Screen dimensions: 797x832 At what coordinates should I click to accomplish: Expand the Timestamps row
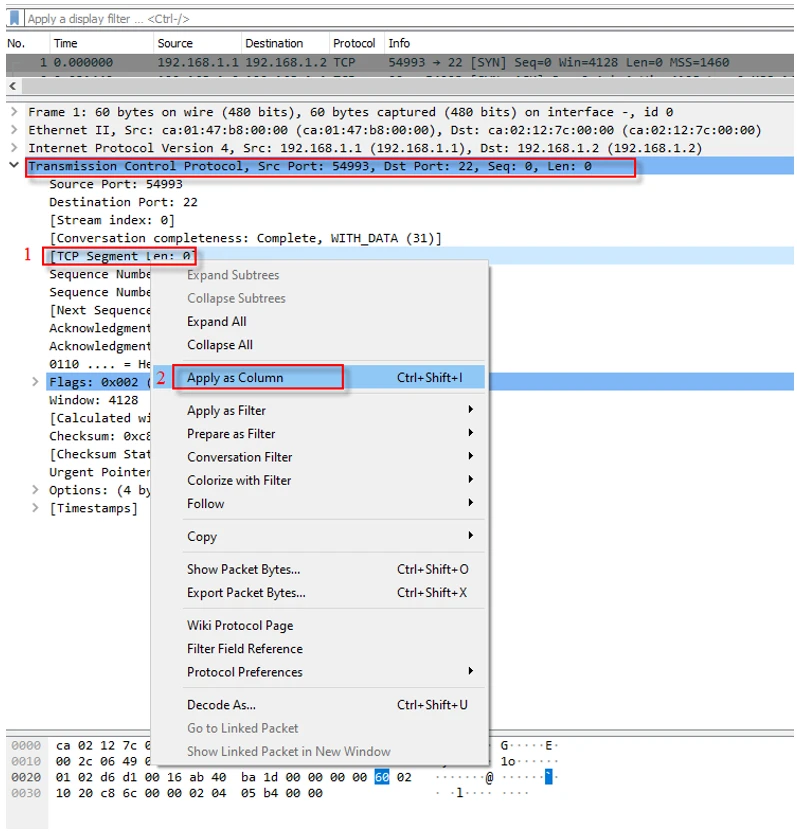(x=36, y=508)
